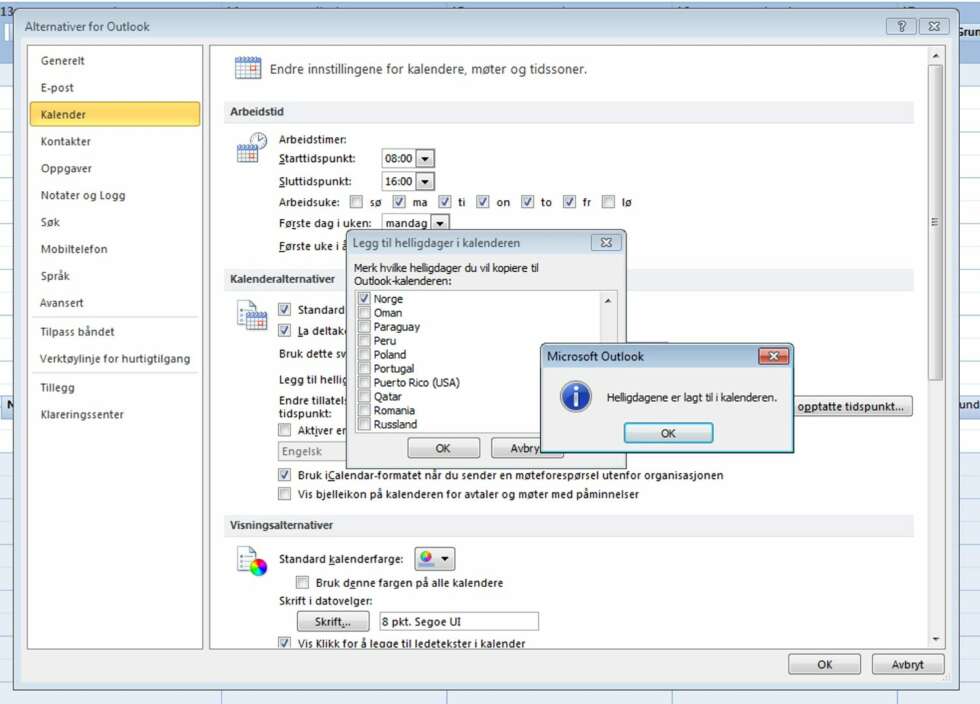Viewport: 980px width, 704px height.
Task: Click the options pane scrollbar up arrow
Action: (x=936, y=56)
